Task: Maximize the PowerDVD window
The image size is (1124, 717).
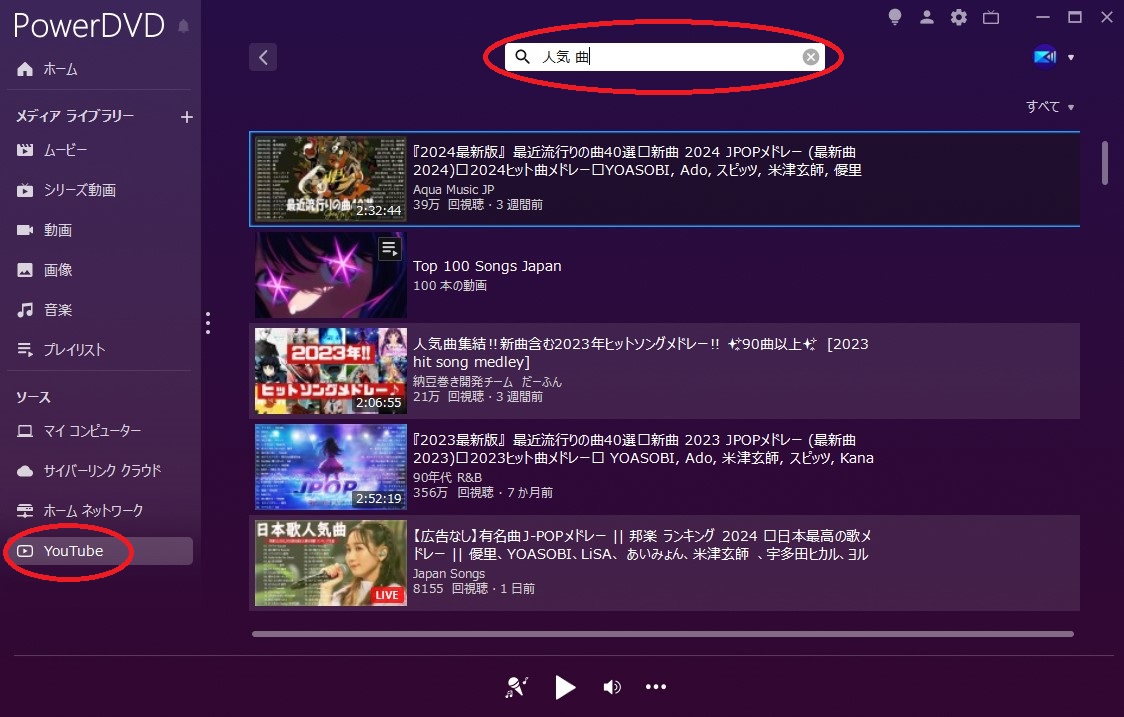Action: 1075,17
